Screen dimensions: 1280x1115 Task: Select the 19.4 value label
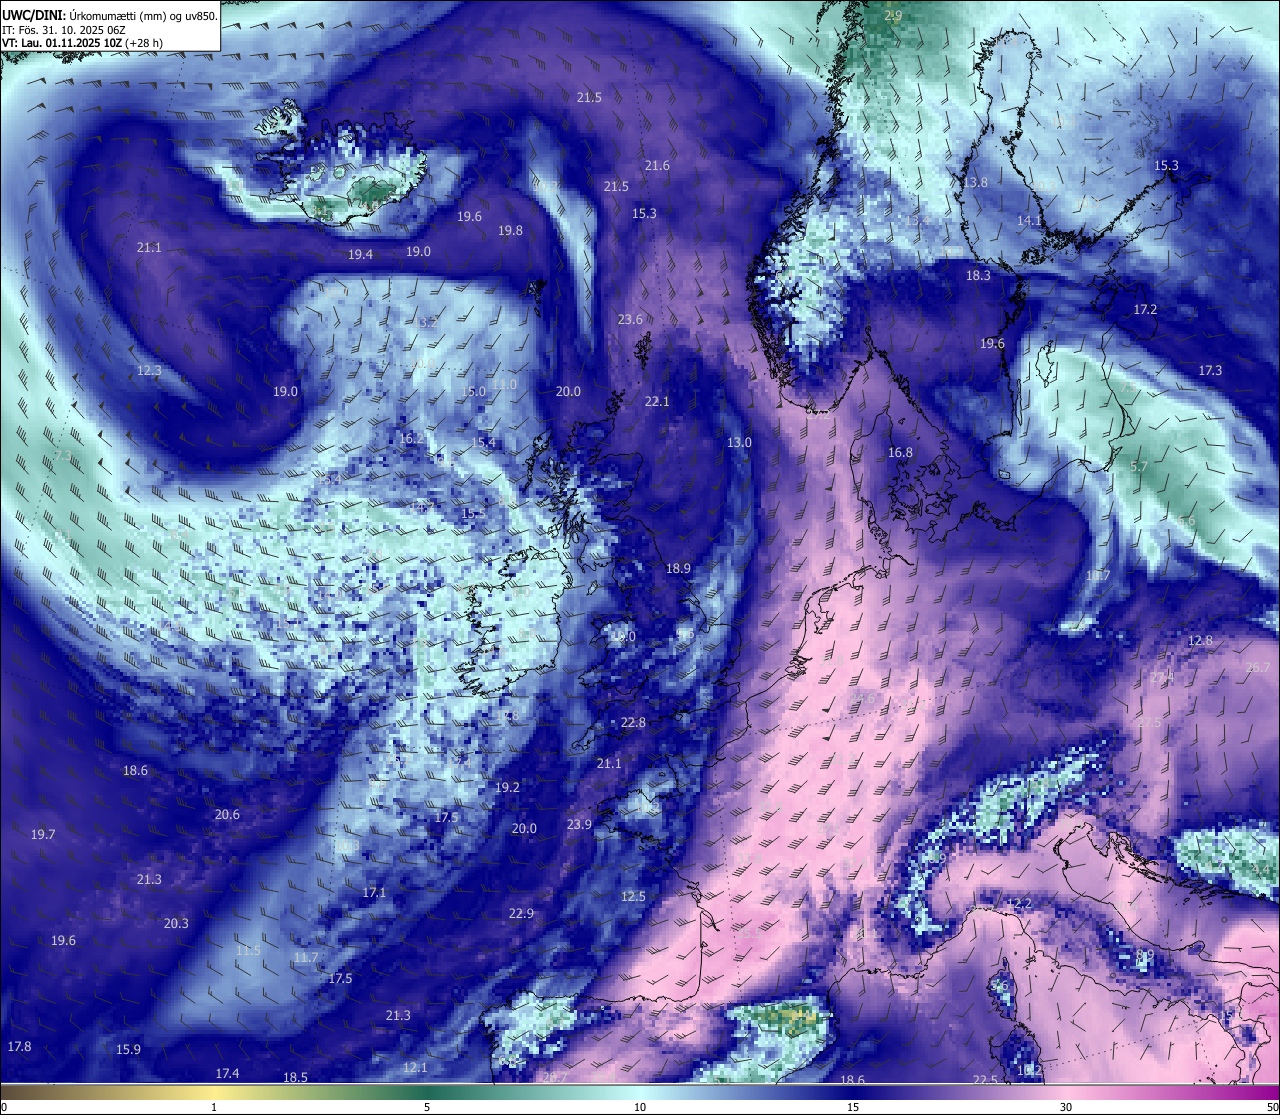tap(360, 254)
